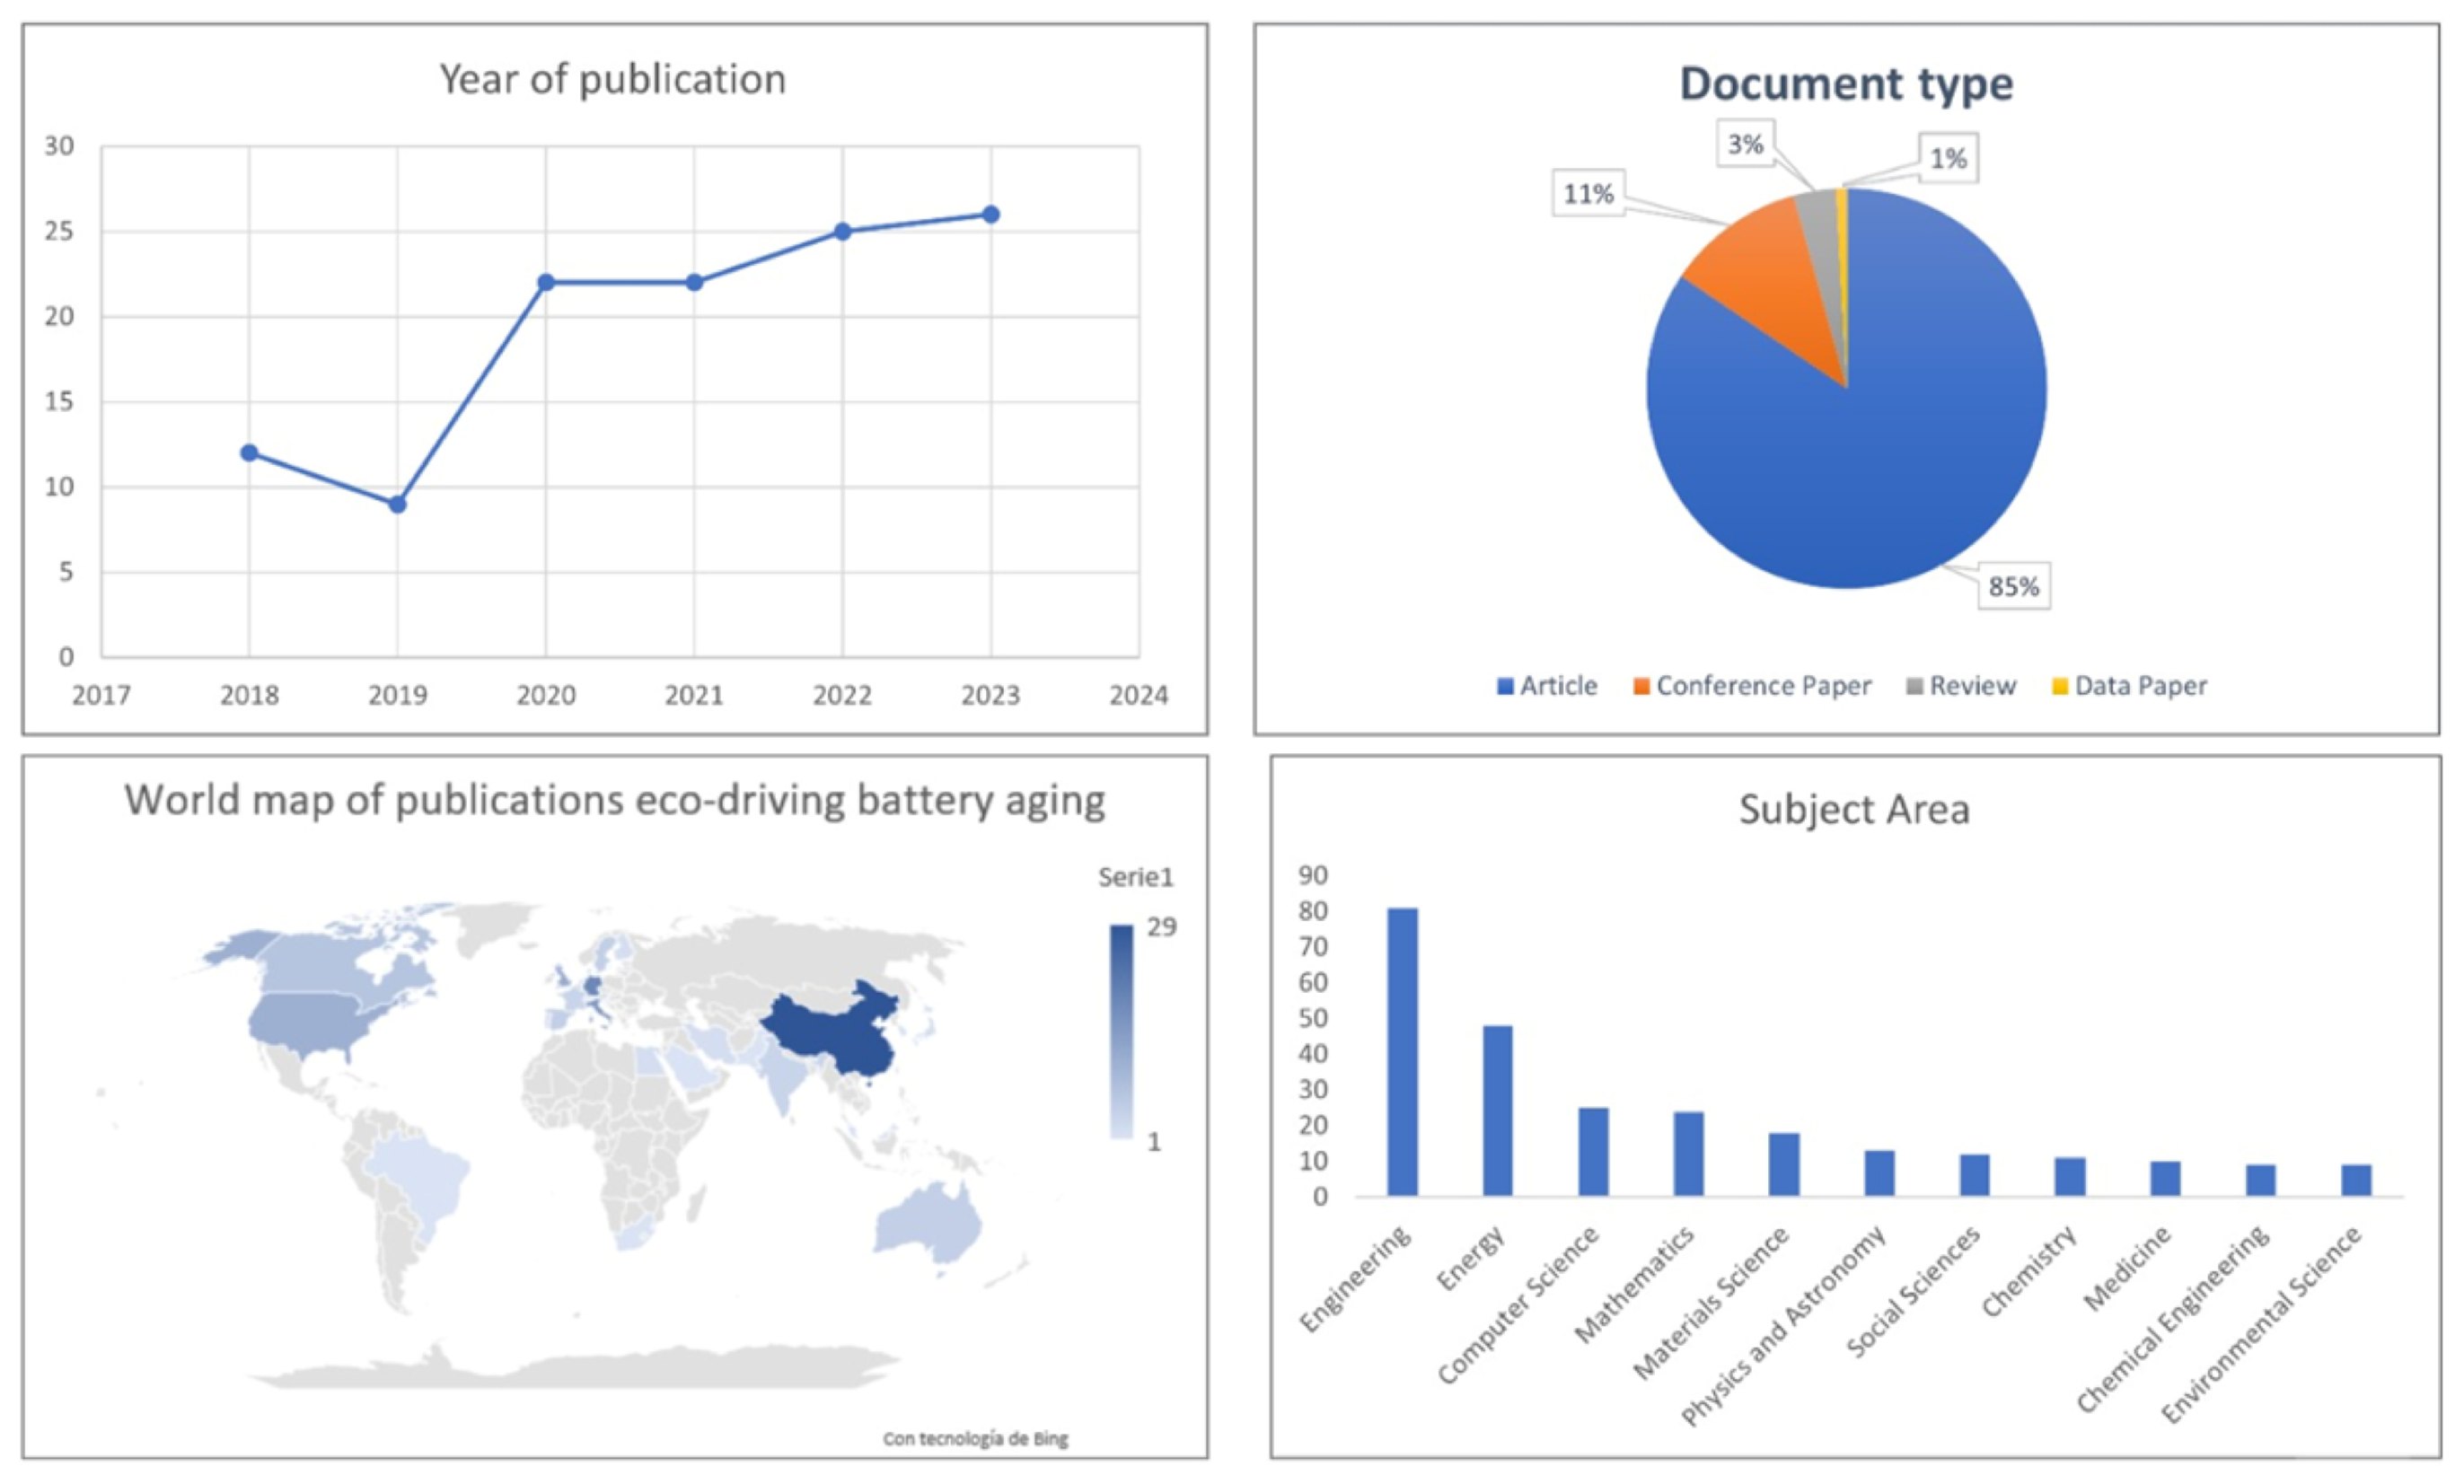Screen dimensions: 2464x1484
Task: Select the 'Year of publication' chart title
Action: [x=612, y=79]
